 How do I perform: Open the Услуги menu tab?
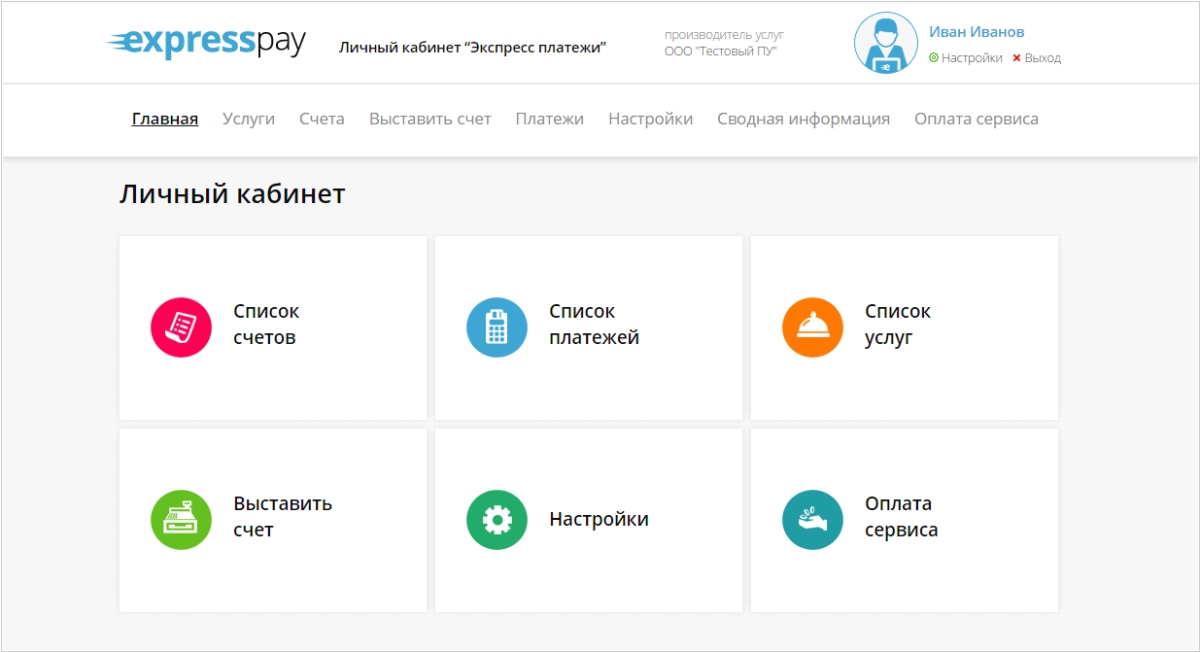click(x=248, y=119)
